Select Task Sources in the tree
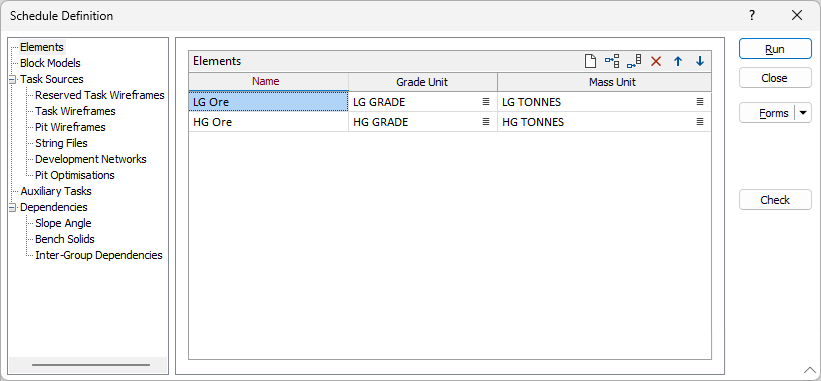 (51, 80)
